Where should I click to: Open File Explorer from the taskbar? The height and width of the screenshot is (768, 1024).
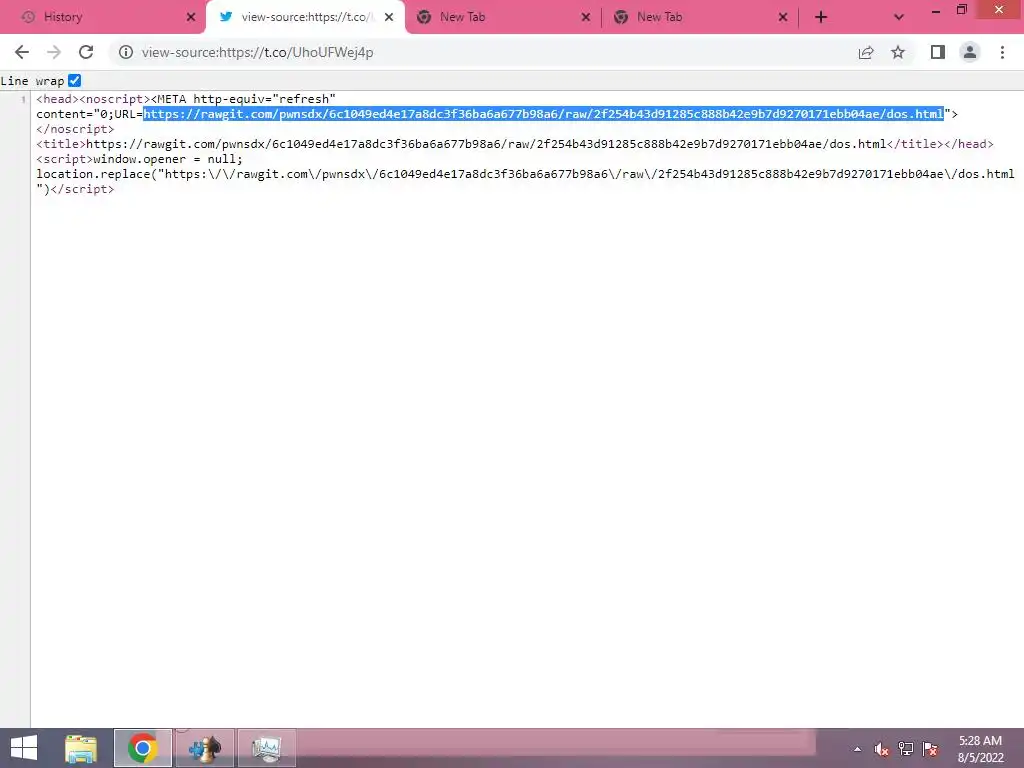[x=81, y=748]
